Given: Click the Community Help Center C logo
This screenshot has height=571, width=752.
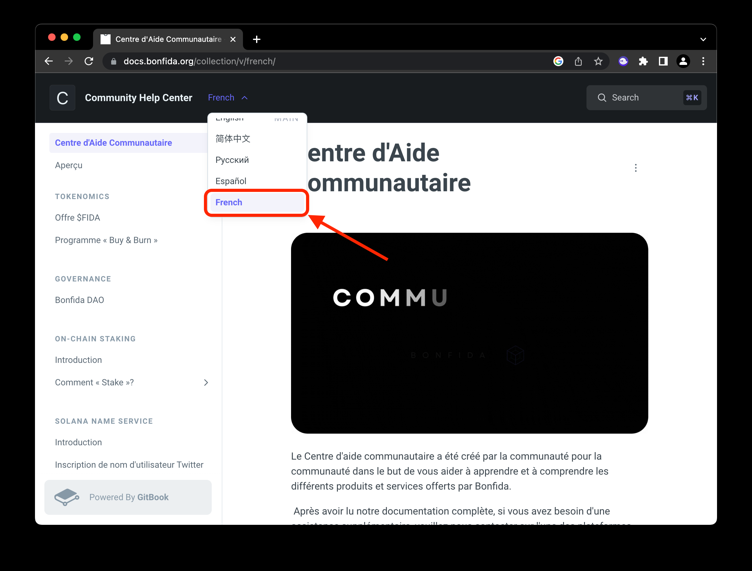Looking at the screenshot, I should (62, 98).
